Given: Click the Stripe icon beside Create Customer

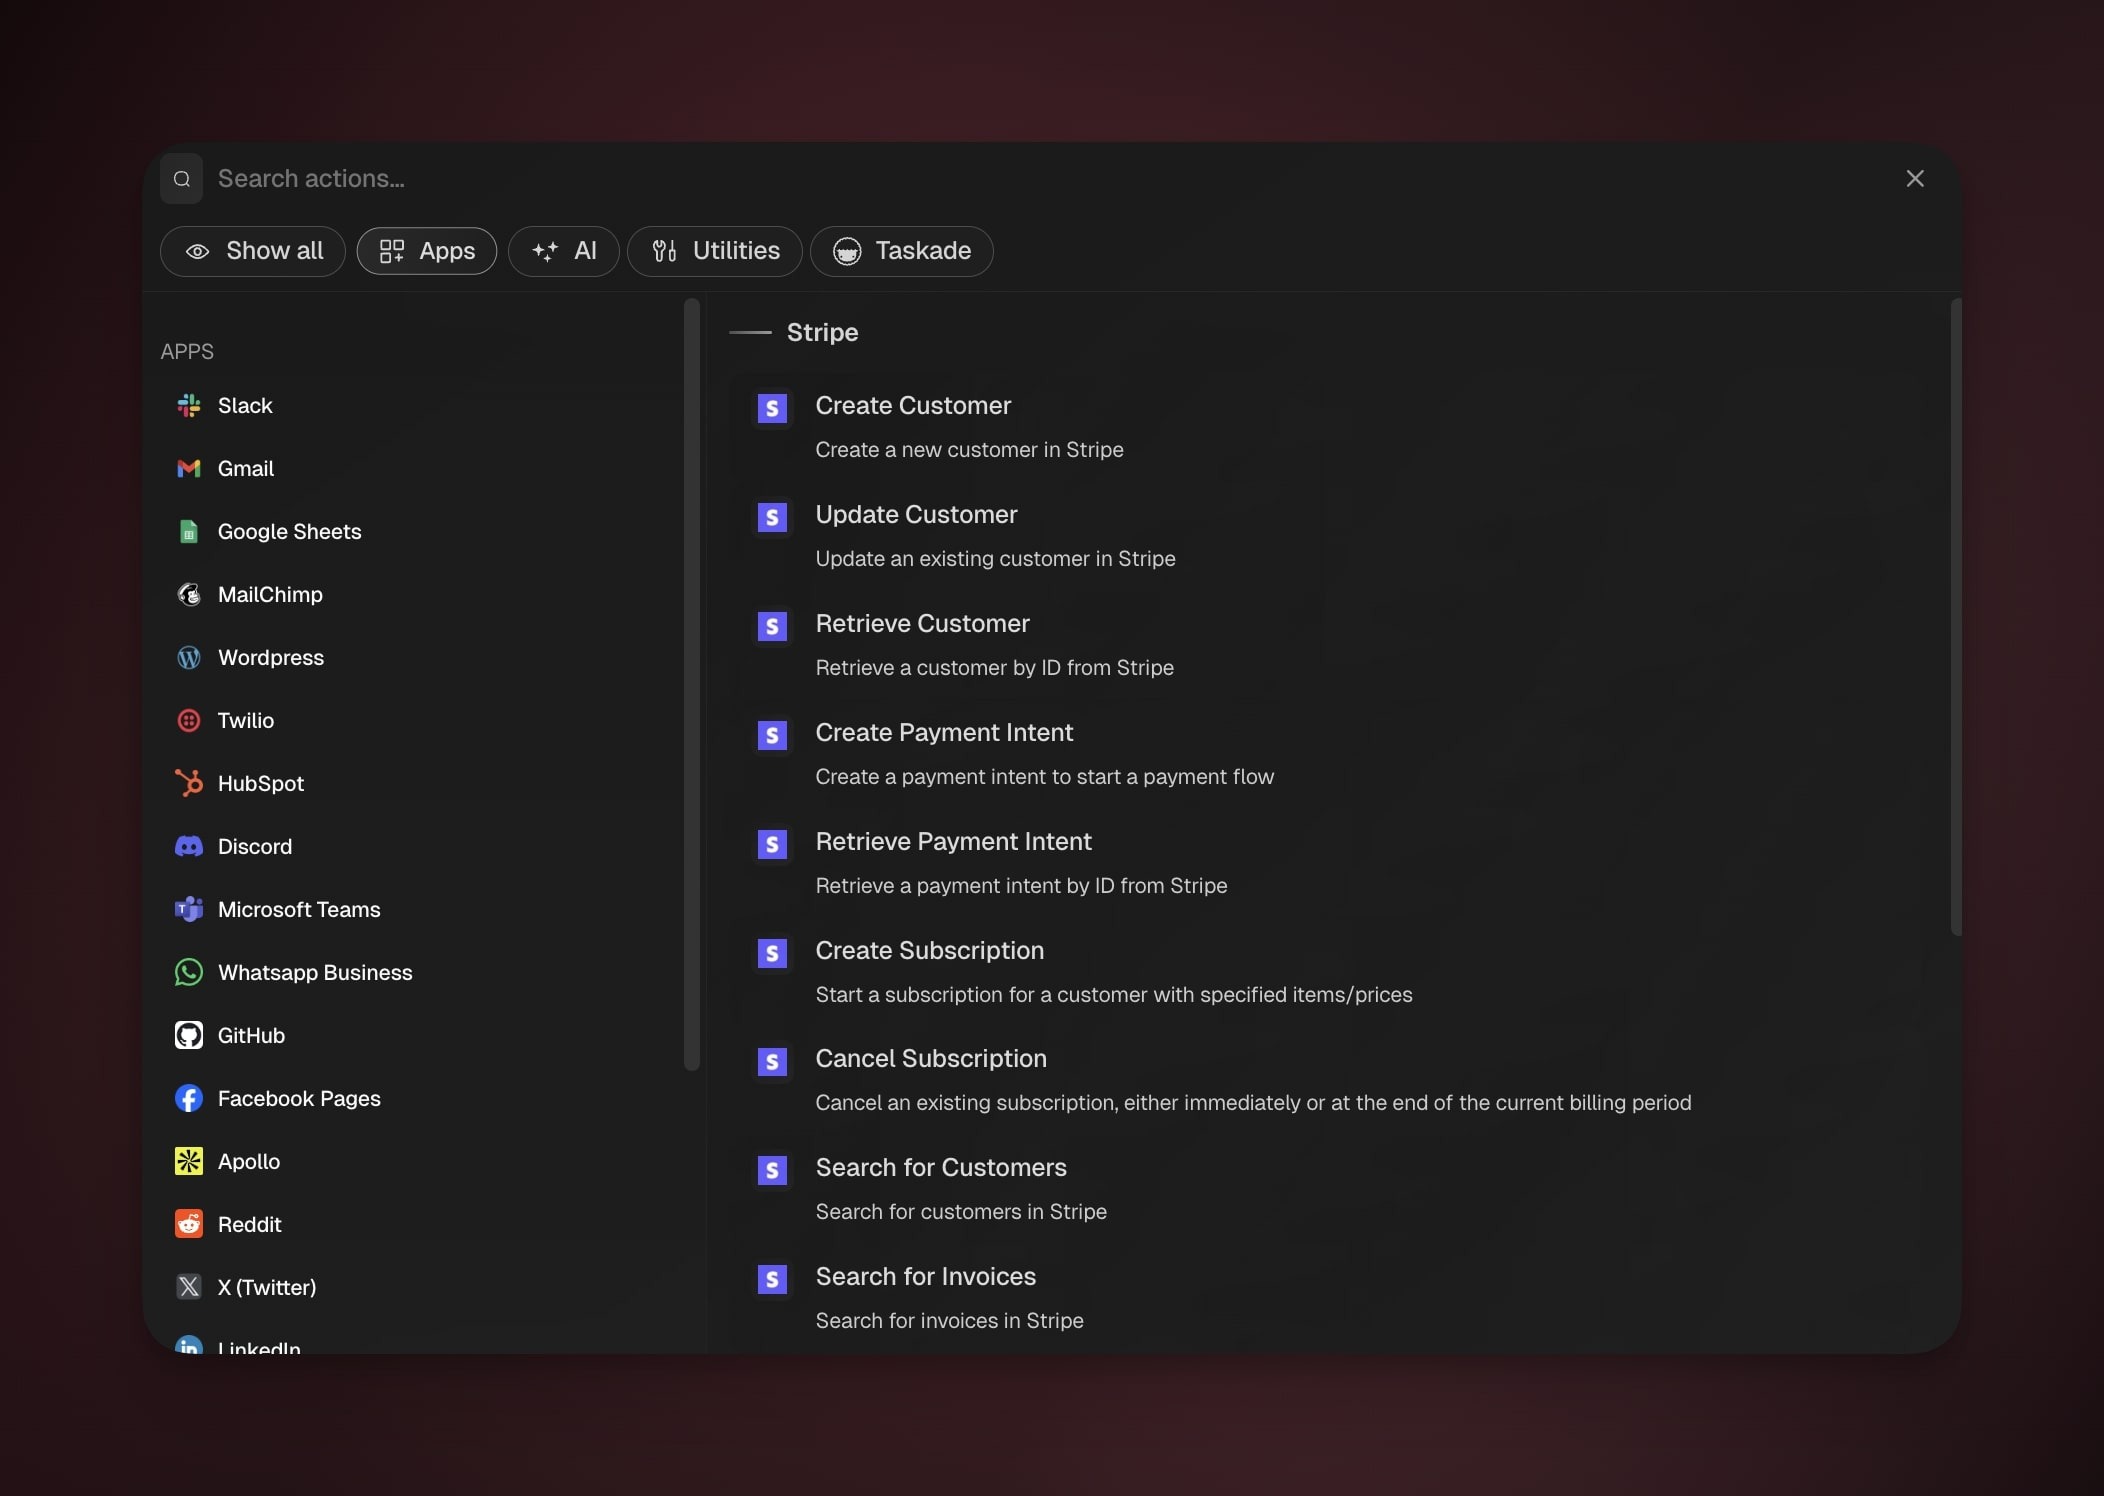Looking at the screenshot, I should (x=772, y=408).
